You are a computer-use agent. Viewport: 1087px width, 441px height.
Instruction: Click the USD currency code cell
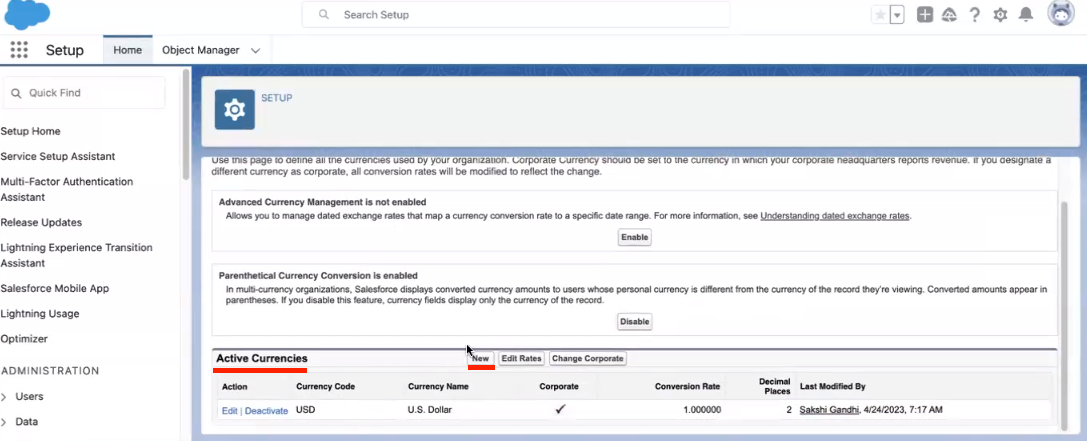pos(306,410)
